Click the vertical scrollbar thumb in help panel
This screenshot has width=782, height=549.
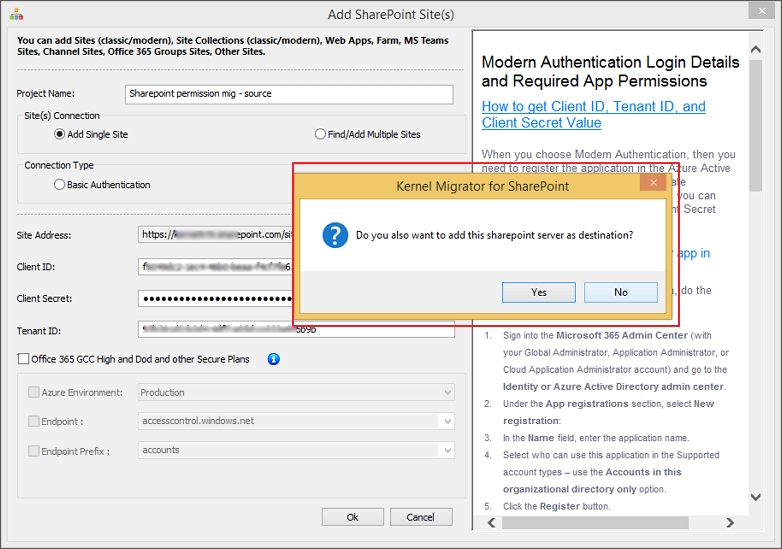tap(756, 126)
